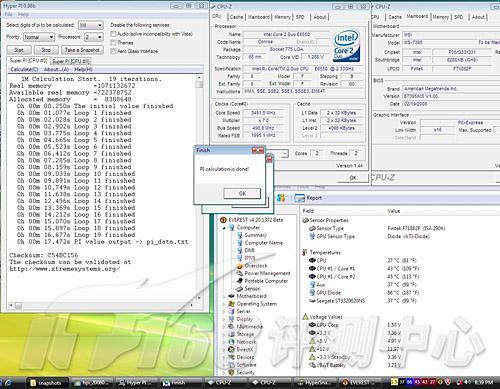Image resolution: width=500 pixels, height=389 pixels.
Task: Click the Sensor Type row icon
Action: click(312, 228)
